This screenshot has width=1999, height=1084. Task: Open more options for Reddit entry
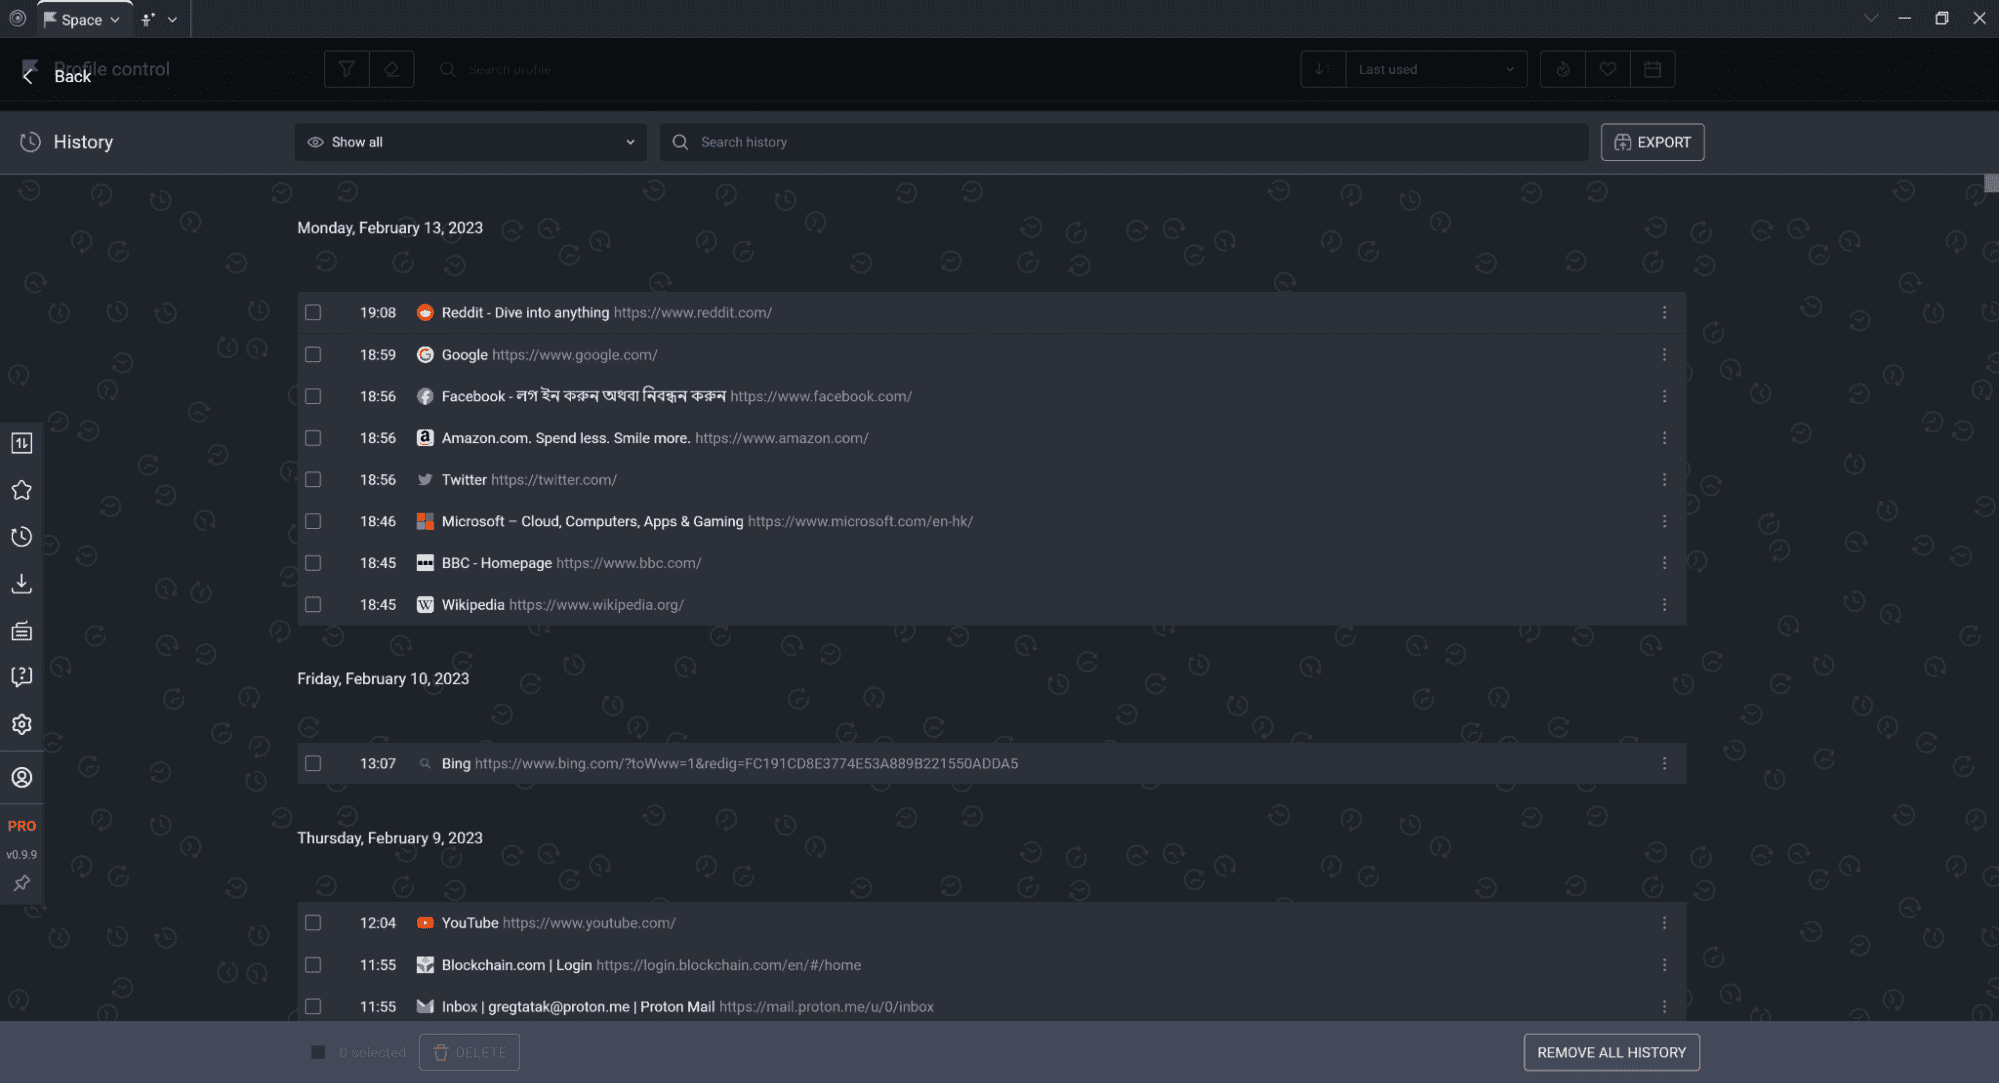(x=1664, y=313)
